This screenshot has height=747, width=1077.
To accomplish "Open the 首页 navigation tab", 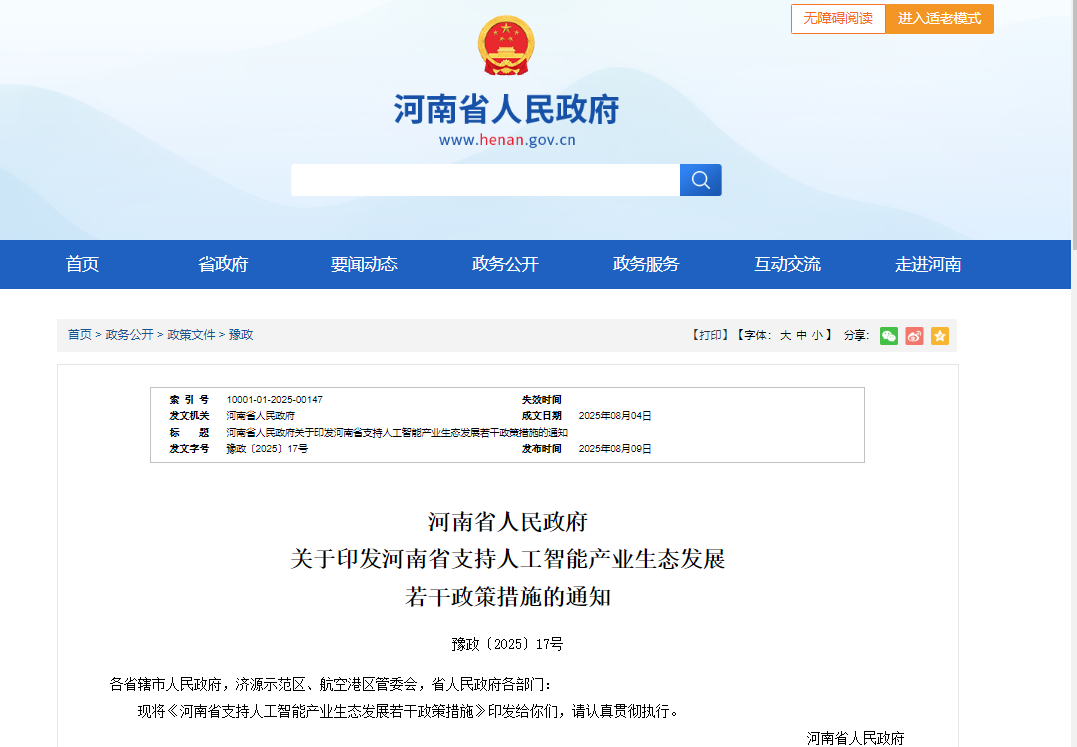I will 82,265.
